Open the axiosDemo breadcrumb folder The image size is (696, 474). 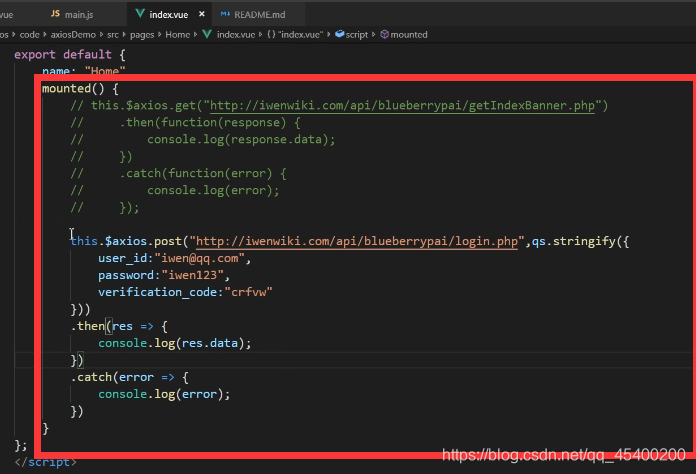[x=73, y=35]
